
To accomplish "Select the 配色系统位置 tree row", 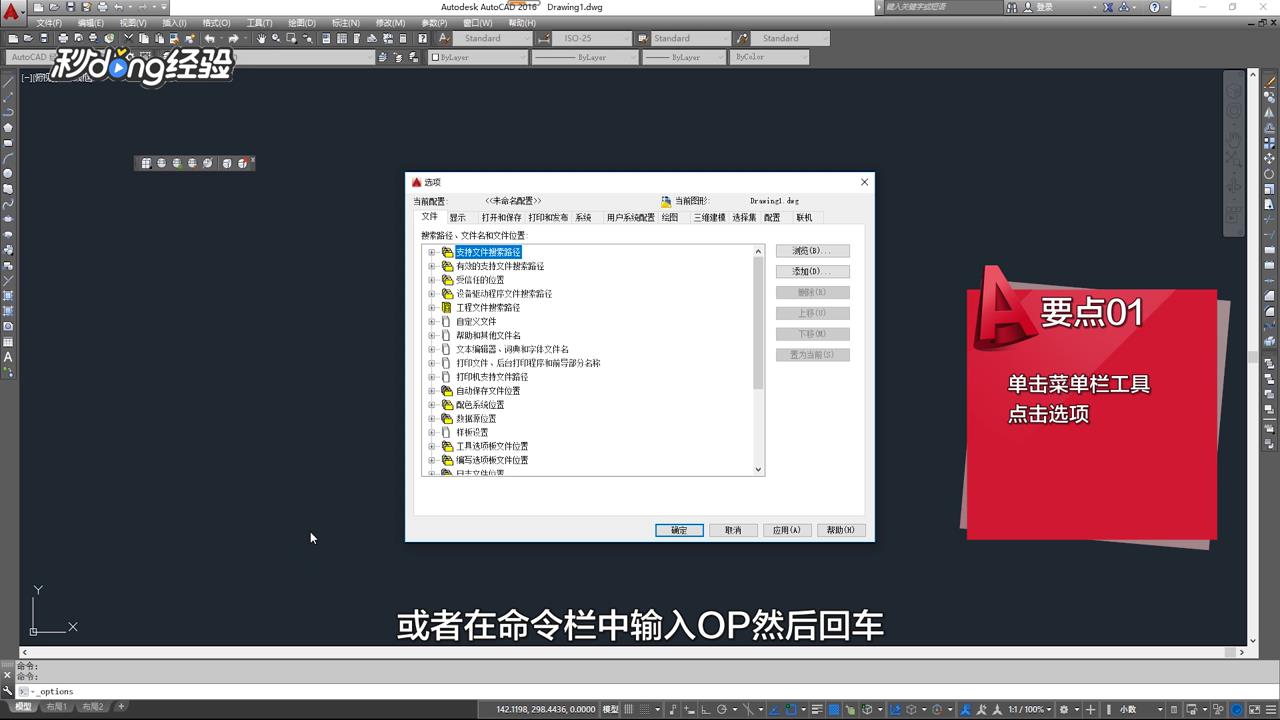I will point(480,405).
